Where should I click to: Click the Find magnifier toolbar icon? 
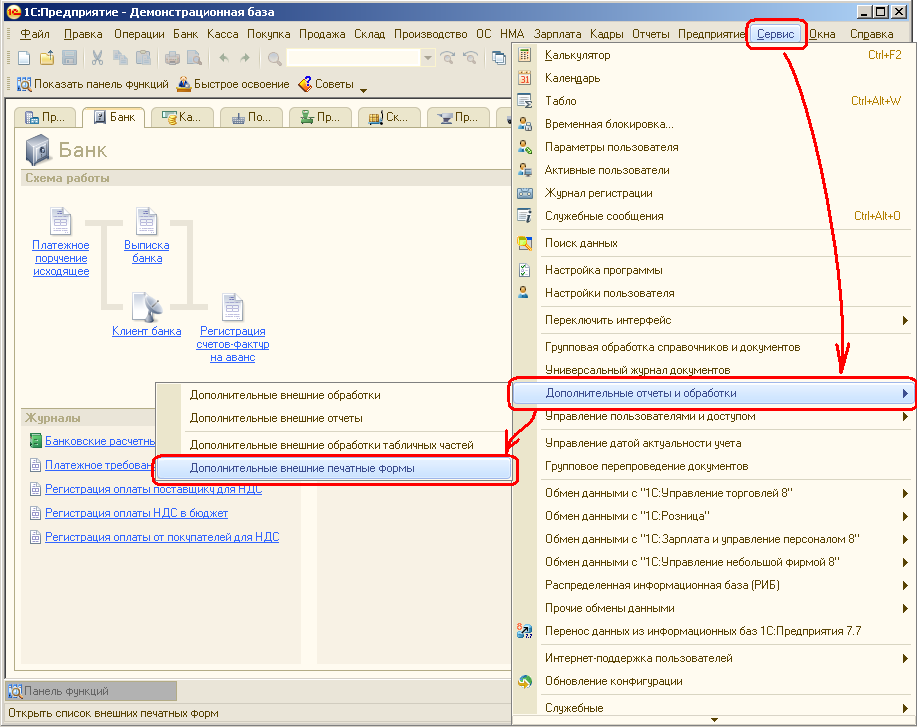point(274,57)
